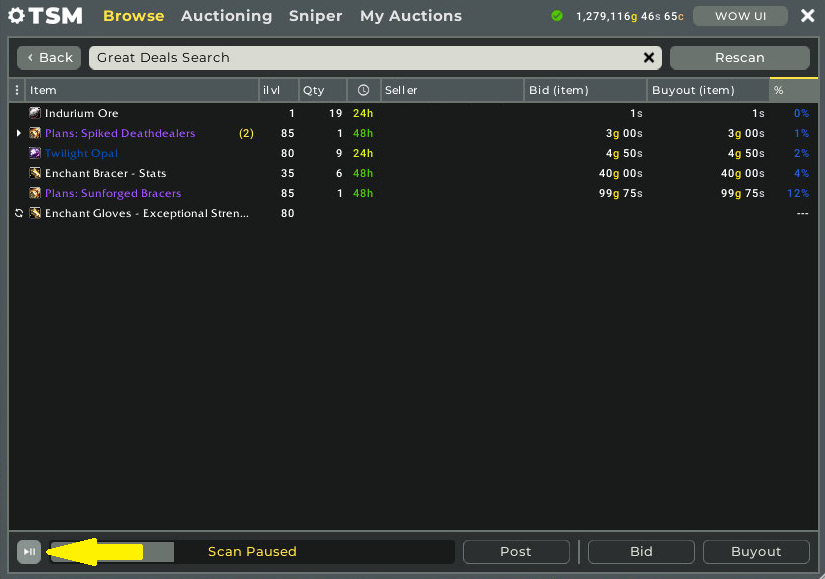Click the Plans: Sunforged Bracers icon

click(35, 193)
